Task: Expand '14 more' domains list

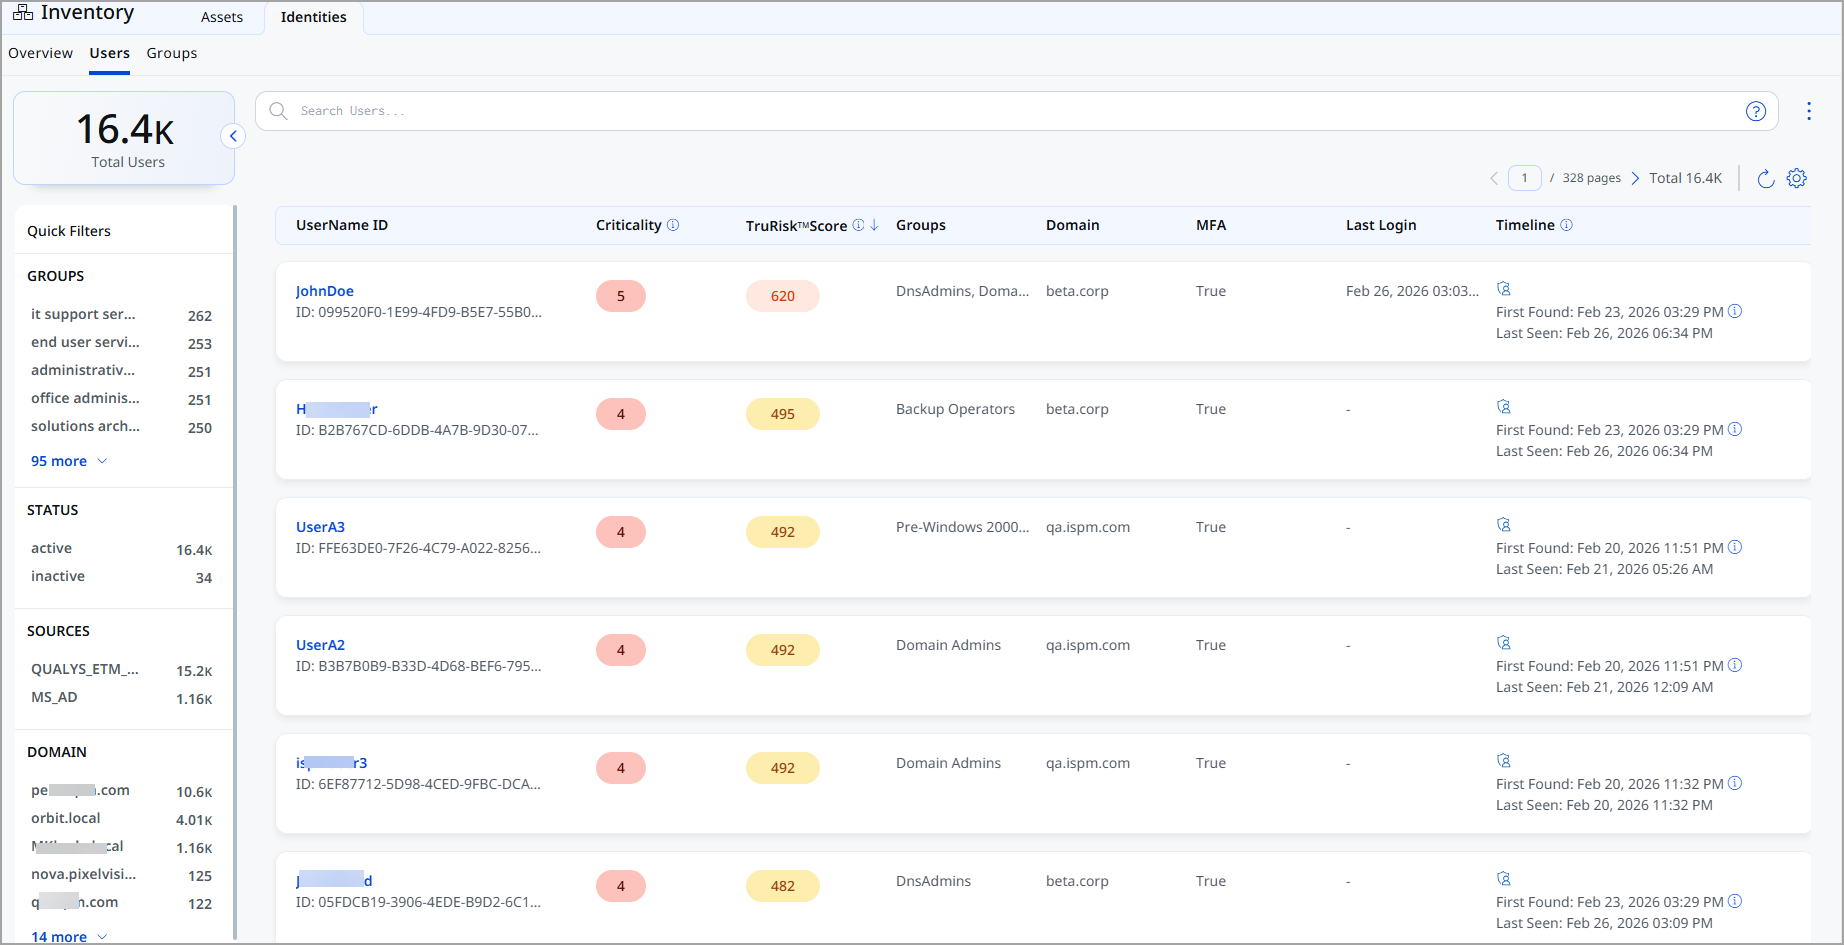Action: (68, 937)
